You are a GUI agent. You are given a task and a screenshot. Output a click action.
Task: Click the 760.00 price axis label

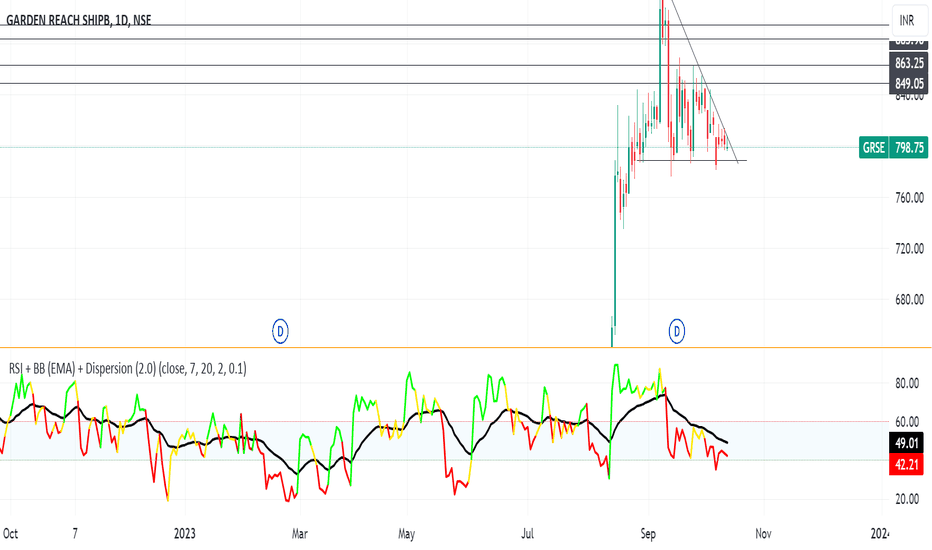(909, 197)
